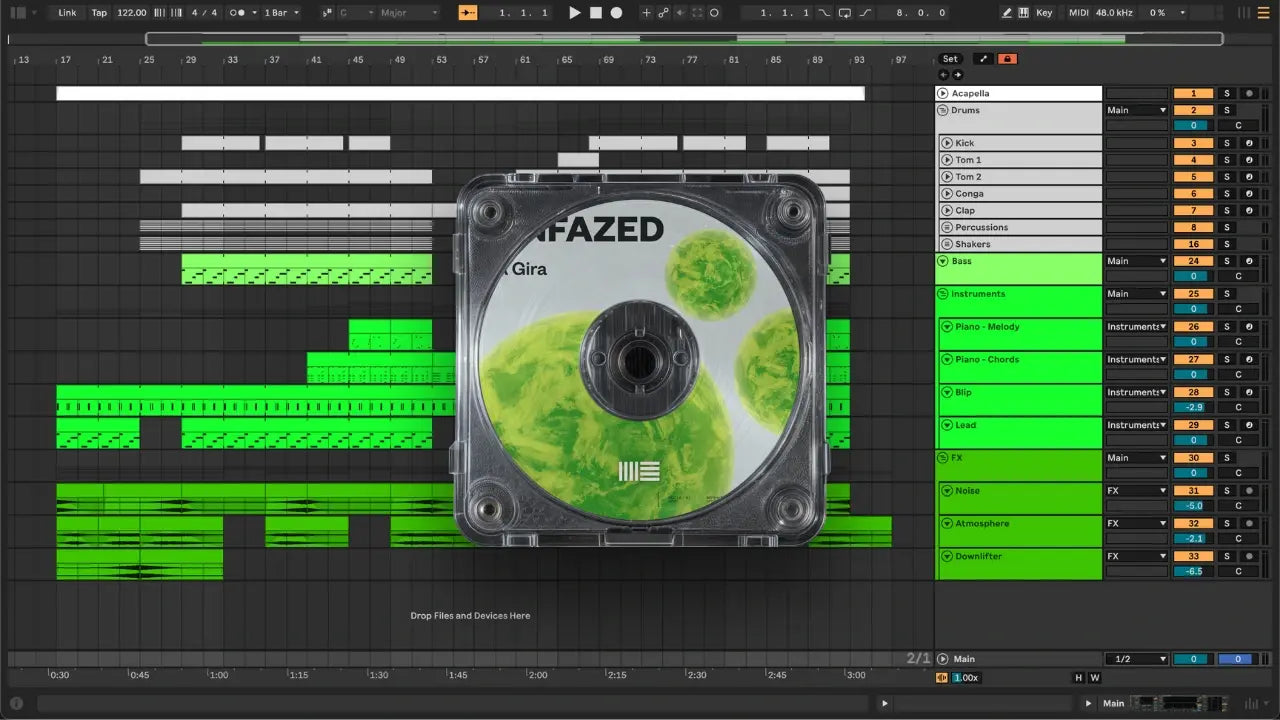Click the Tap tempo button

[x=99, y=13]
